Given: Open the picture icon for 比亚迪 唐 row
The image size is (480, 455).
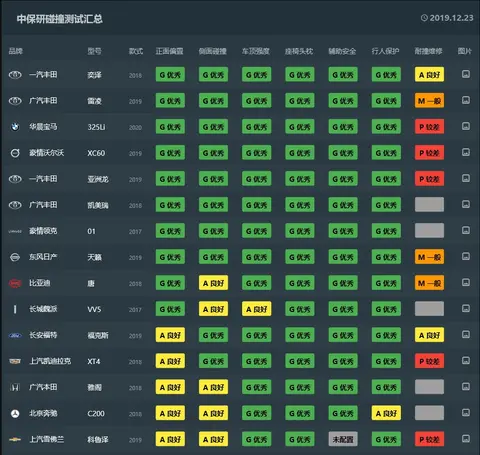Looking at the screenshot, I should coord(466,282).
